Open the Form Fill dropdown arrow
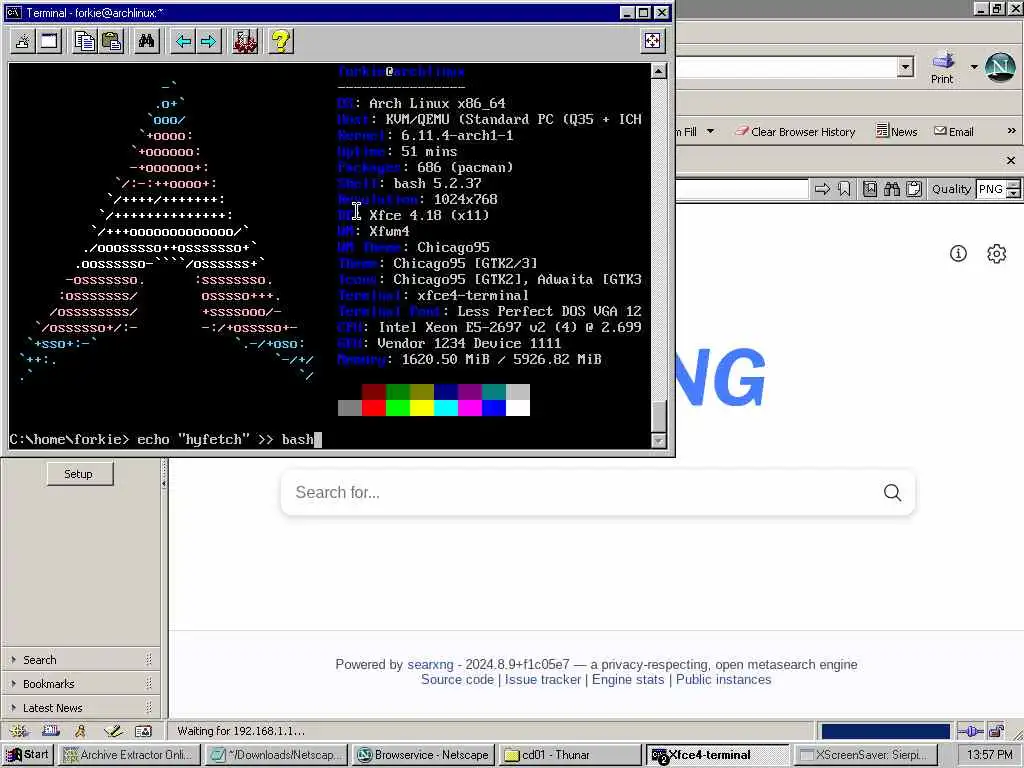Image resolution: width=1024 pixels, height=768 pixels. pyautogui.click(x=710, y=131)
